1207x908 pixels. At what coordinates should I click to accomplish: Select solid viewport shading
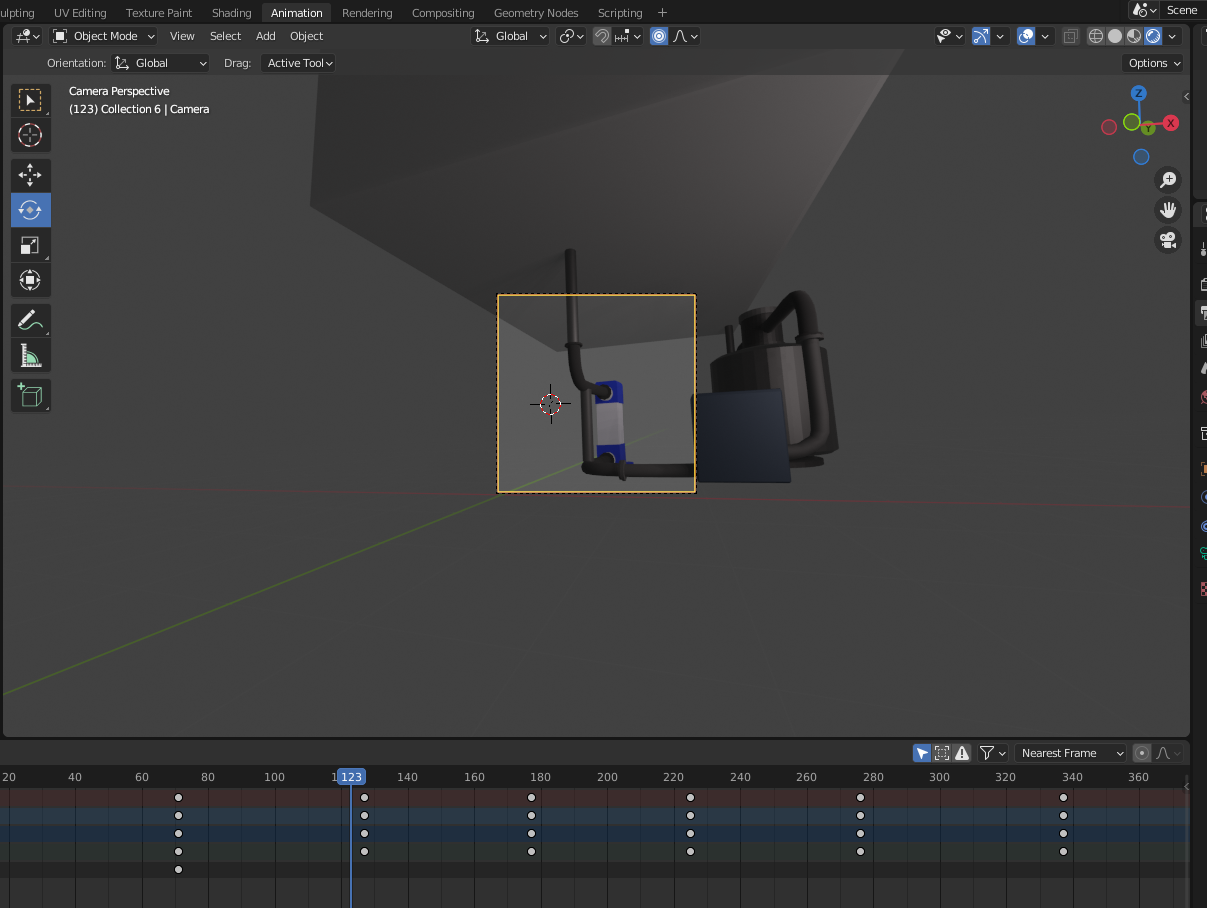click(x=1115, y=36)
